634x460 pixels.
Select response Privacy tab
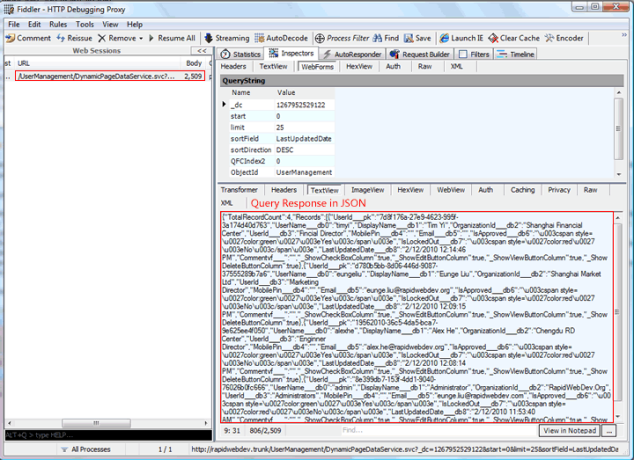pyautogui.click(x=559, y=190)
